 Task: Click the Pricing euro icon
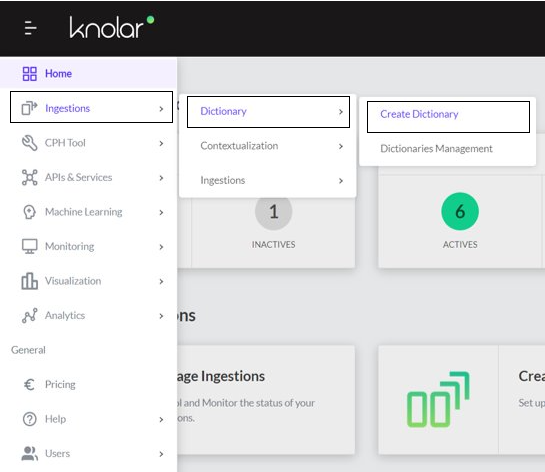click(30, 384)
